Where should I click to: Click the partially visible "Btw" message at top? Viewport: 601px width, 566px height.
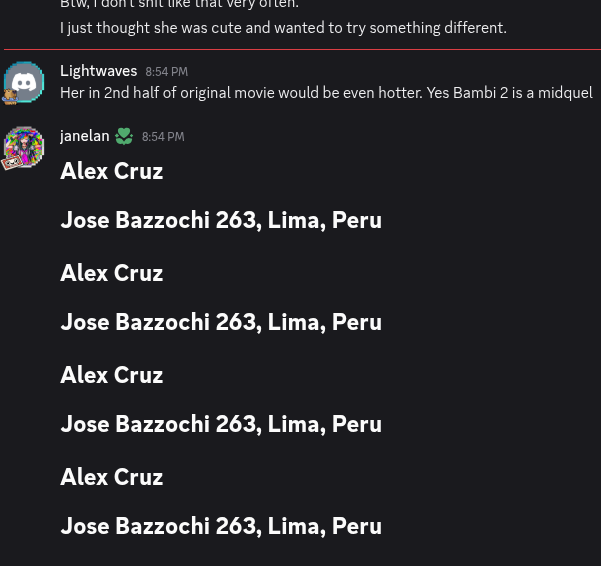(179, 5)
